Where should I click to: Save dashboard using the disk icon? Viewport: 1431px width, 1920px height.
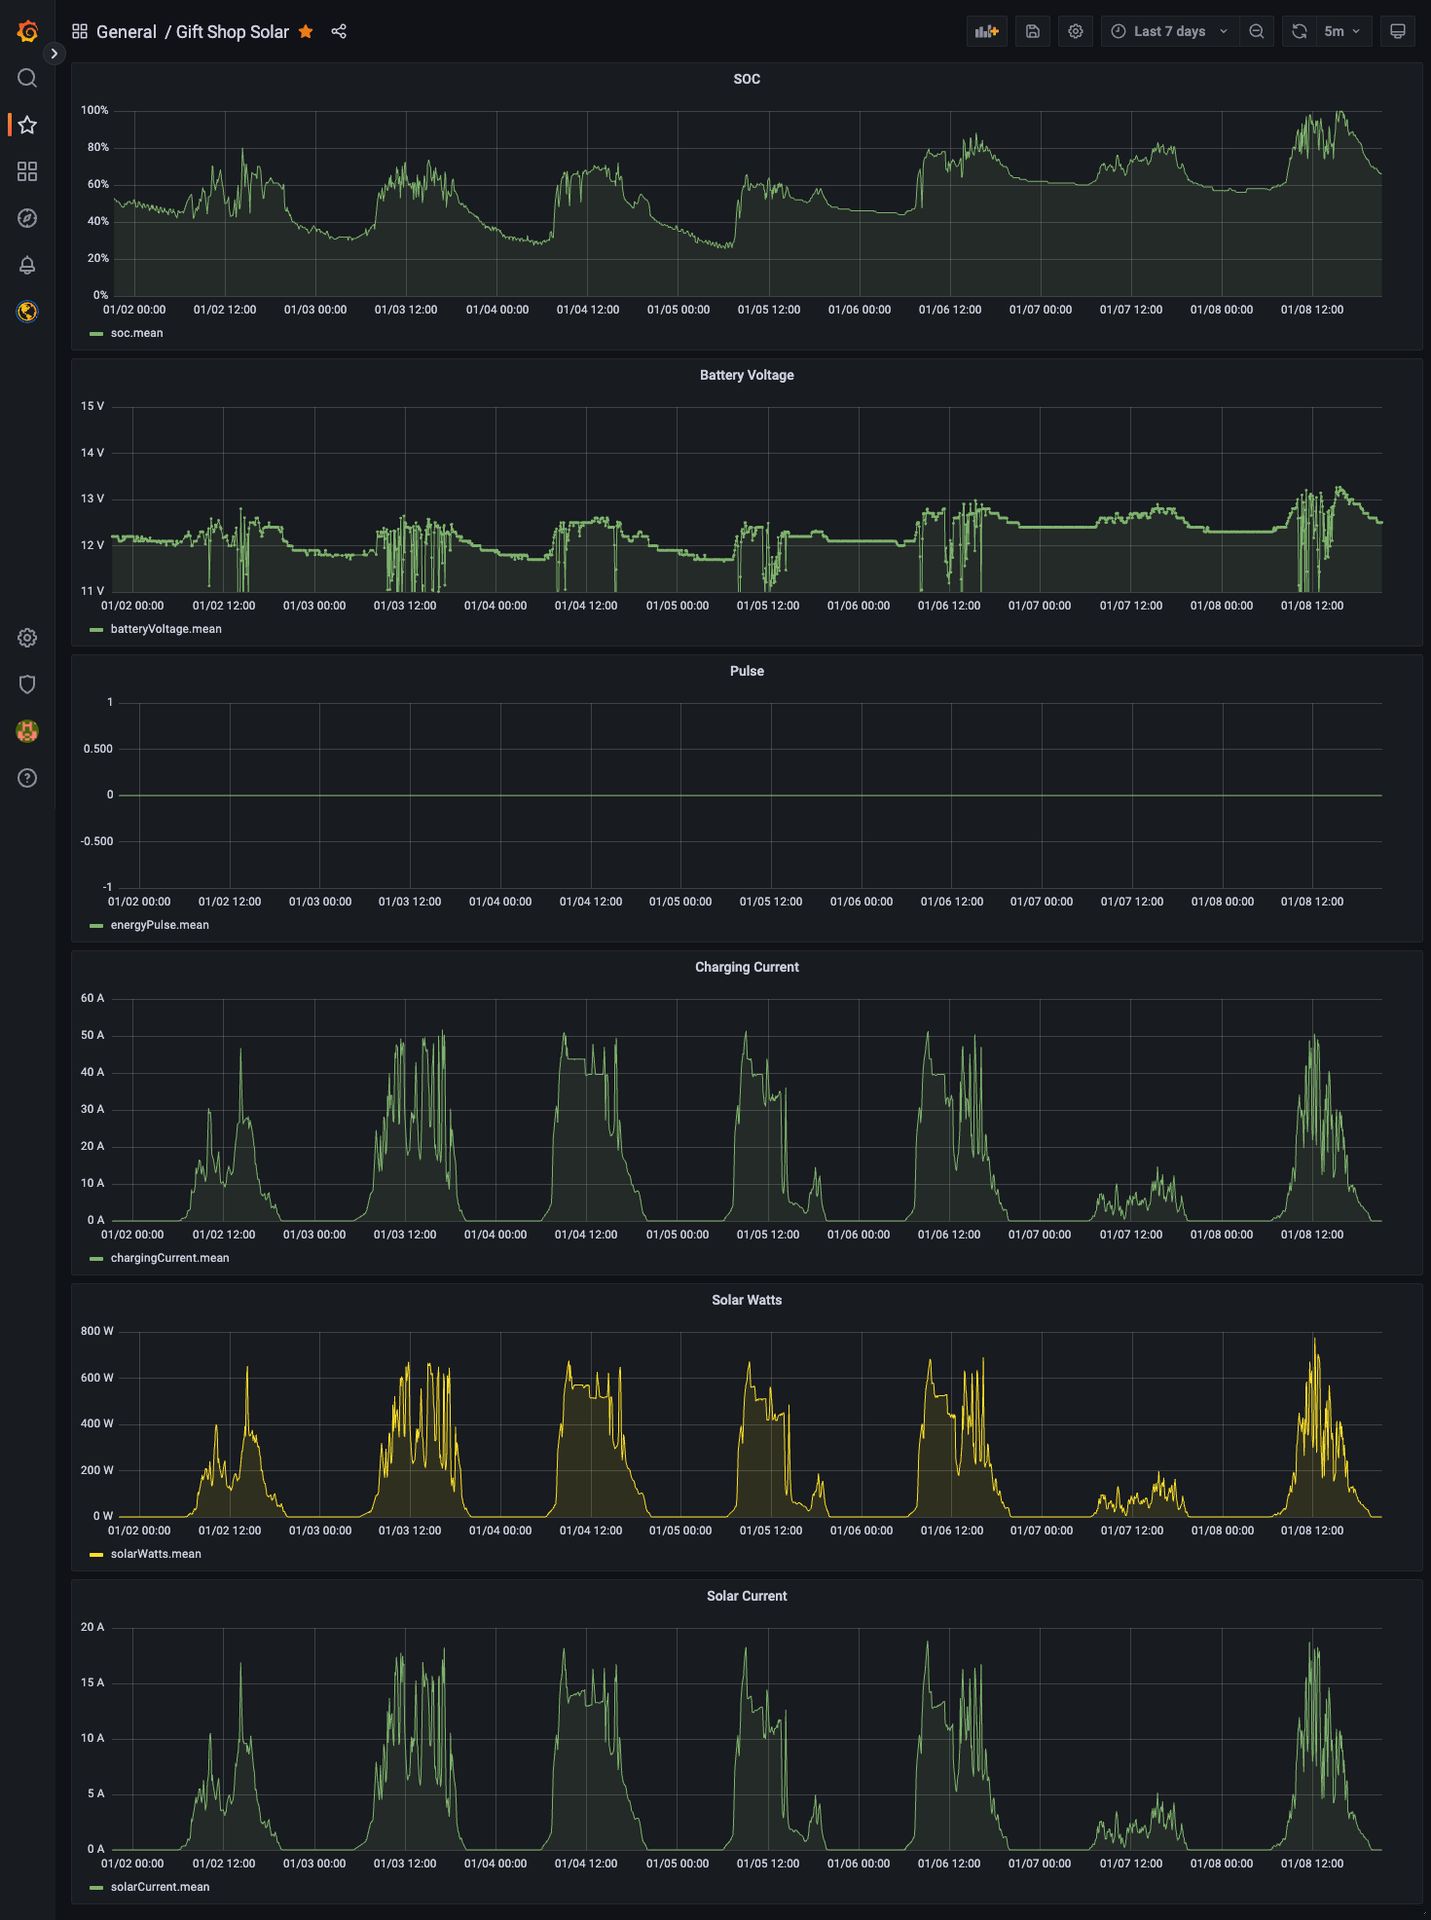[1032, 31]
